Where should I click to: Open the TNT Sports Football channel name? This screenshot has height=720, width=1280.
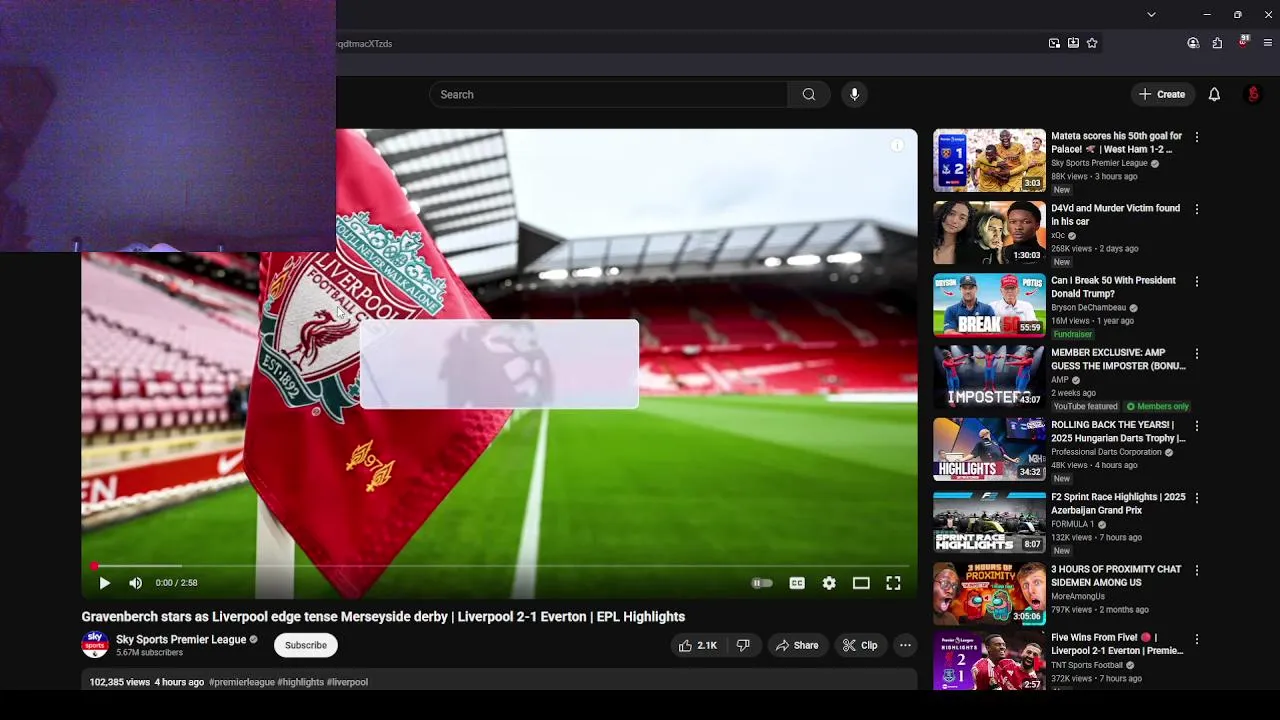[1086, 666]
